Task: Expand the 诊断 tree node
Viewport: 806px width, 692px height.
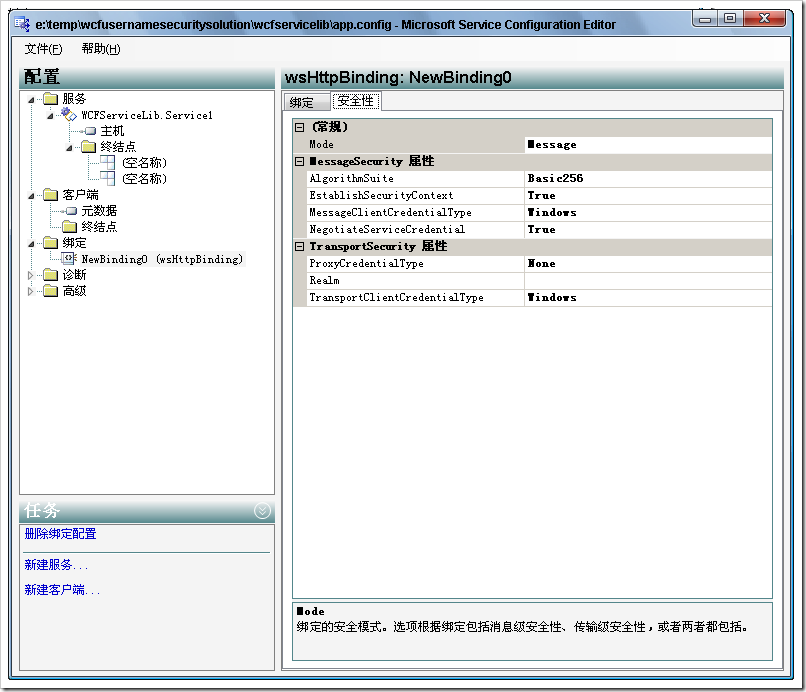Action: (x=30, y=275)
